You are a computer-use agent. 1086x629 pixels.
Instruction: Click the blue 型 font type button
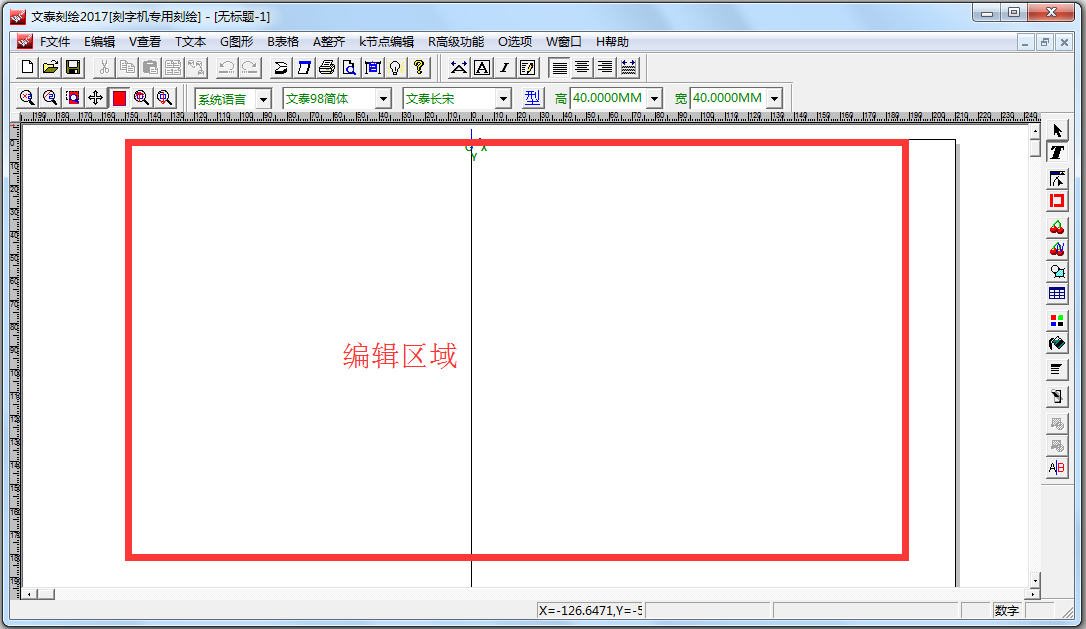532,98
